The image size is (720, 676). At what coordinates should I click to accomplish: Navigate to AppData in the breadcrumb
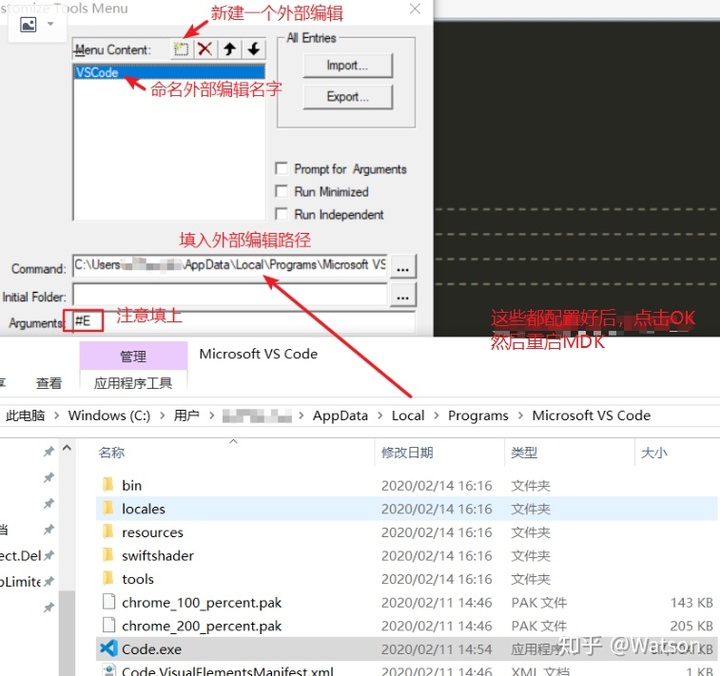(x=340, y=416)
